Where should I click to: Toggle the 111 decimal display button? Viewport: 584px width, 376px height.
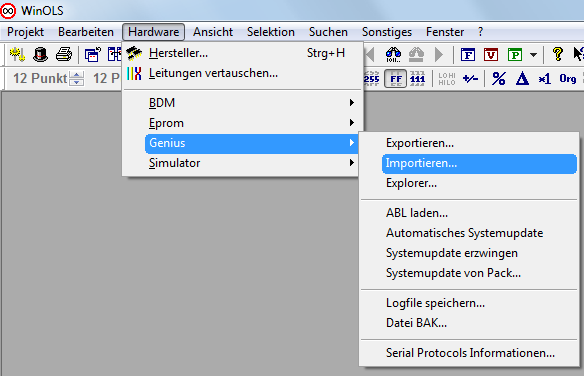pyautogui.click(x=418, y=79)
